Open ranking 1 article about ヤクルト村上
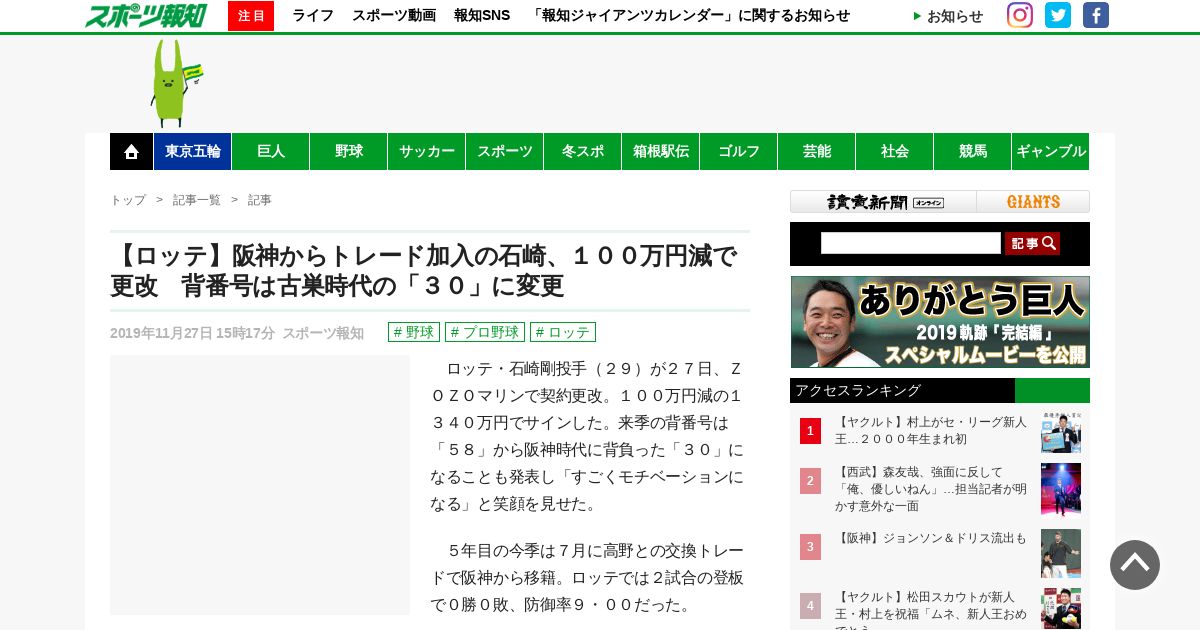 click(931, 431)
